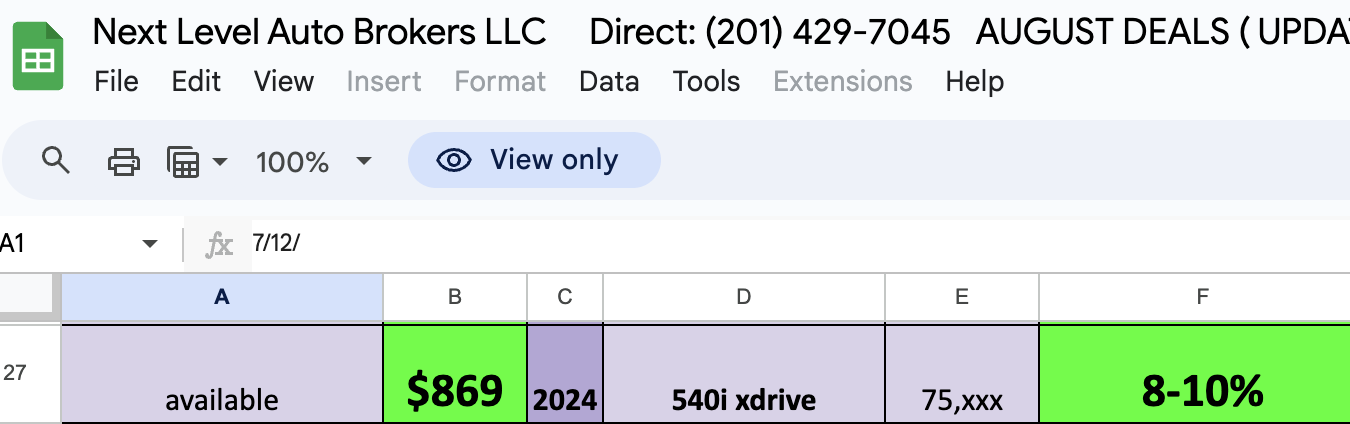Click the green $869 cell
This screenshot has width=1350, height=424.
pos(455,373)
